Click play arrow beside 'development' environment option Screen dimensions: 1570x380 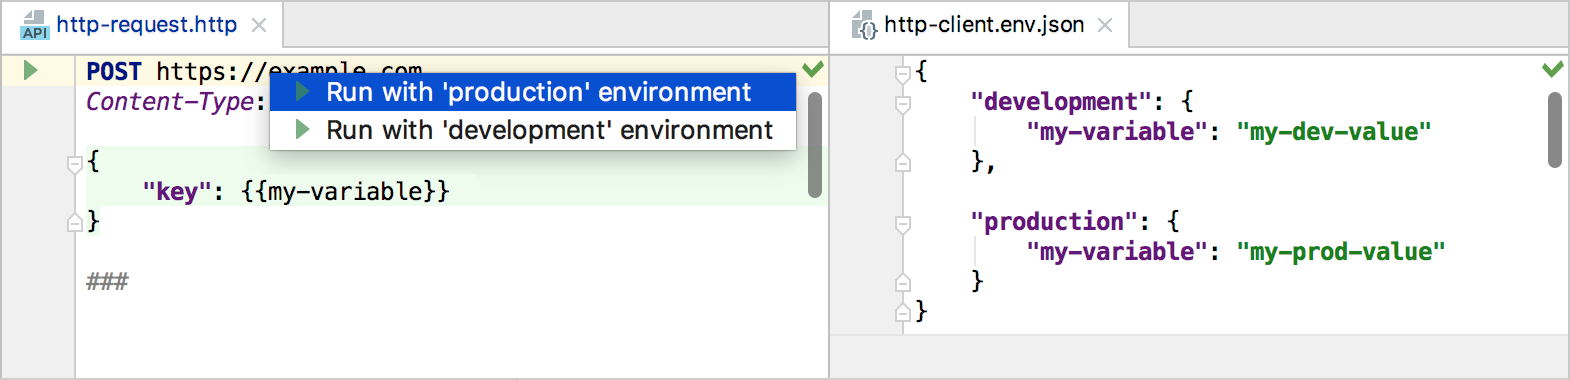pyautogui.click(x=302, y=130)
